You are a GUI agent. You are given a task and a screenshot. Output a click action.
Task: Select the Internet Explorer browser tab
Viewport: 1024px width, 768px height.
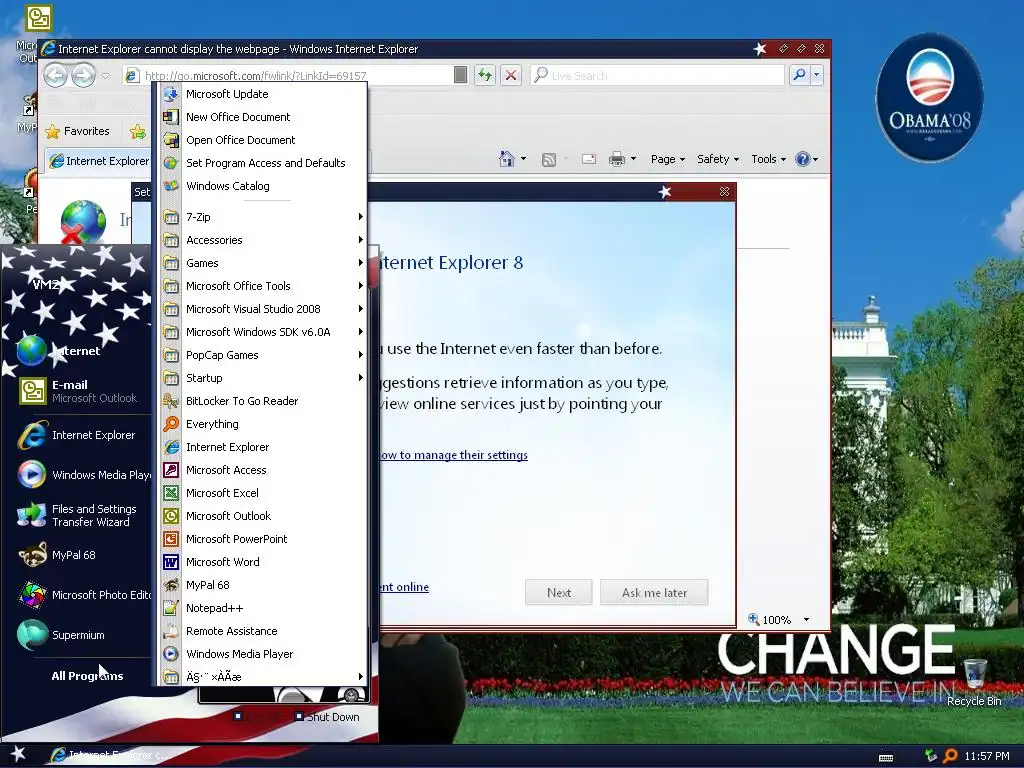[x=99, y=161]
